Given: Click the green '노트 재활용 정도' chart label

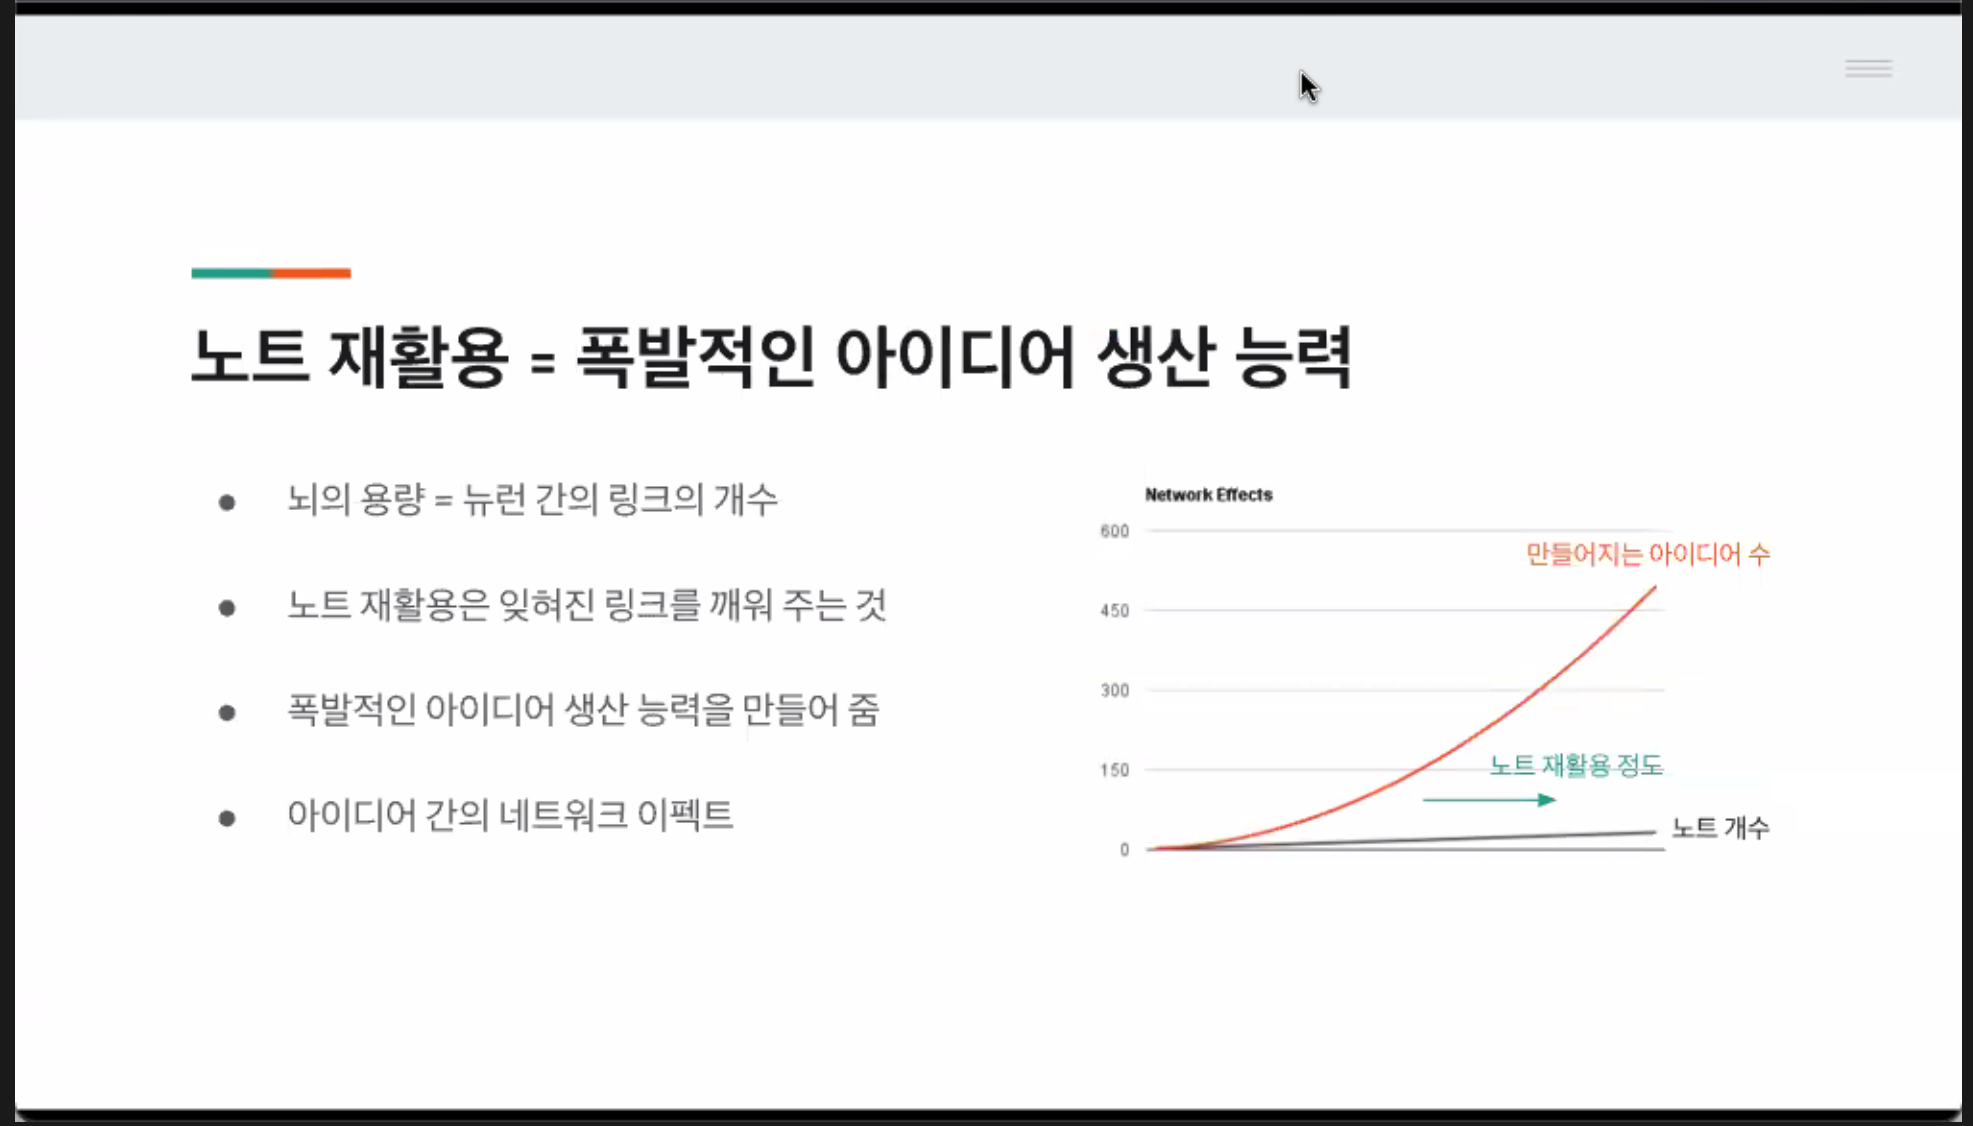Looking at the screenshot, I should point(1575,766).
